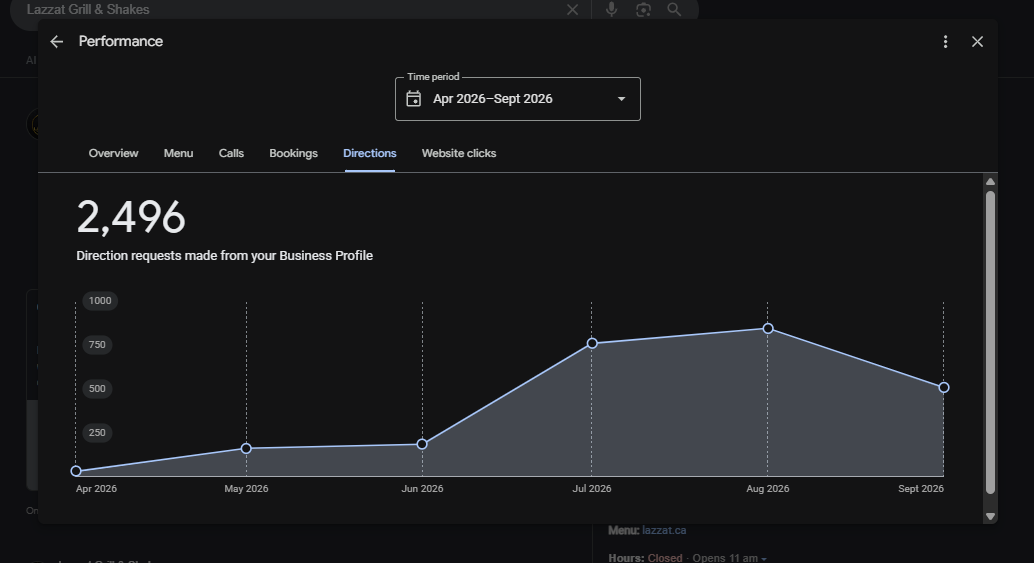The height and width of the screenshot is (563, 1034).
Task: Click the scrollbar down arrow
Action: 990,516
